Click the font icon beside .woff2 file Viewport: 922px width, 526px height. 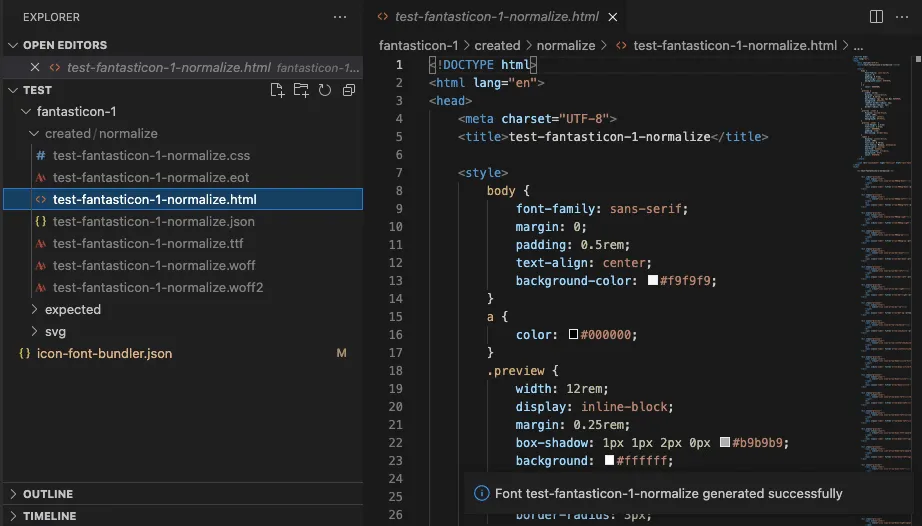point(41,287)
